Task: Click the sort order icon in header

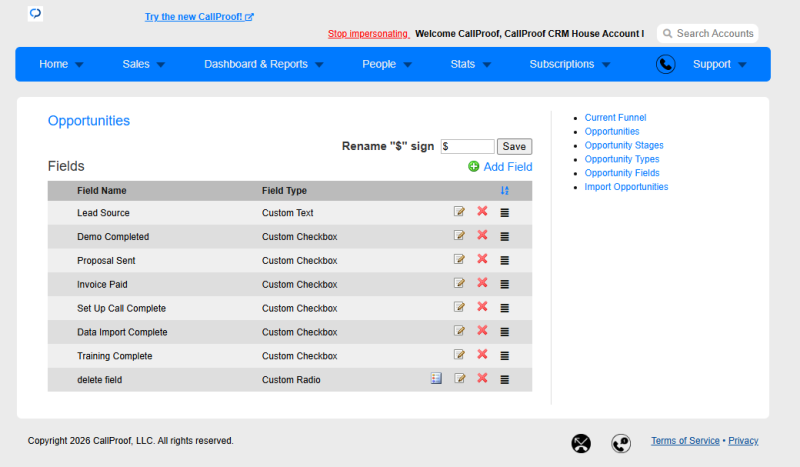Action: (x=505, y=190)
